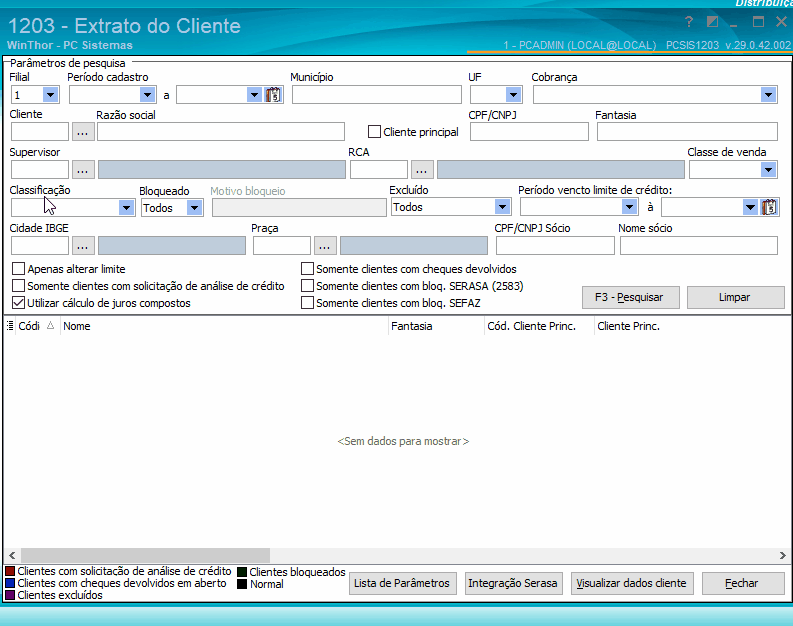This screenshot has height=626, width=793.
Task: Click the horizontal scrollbar thumb
Action: tap(145, 555)
